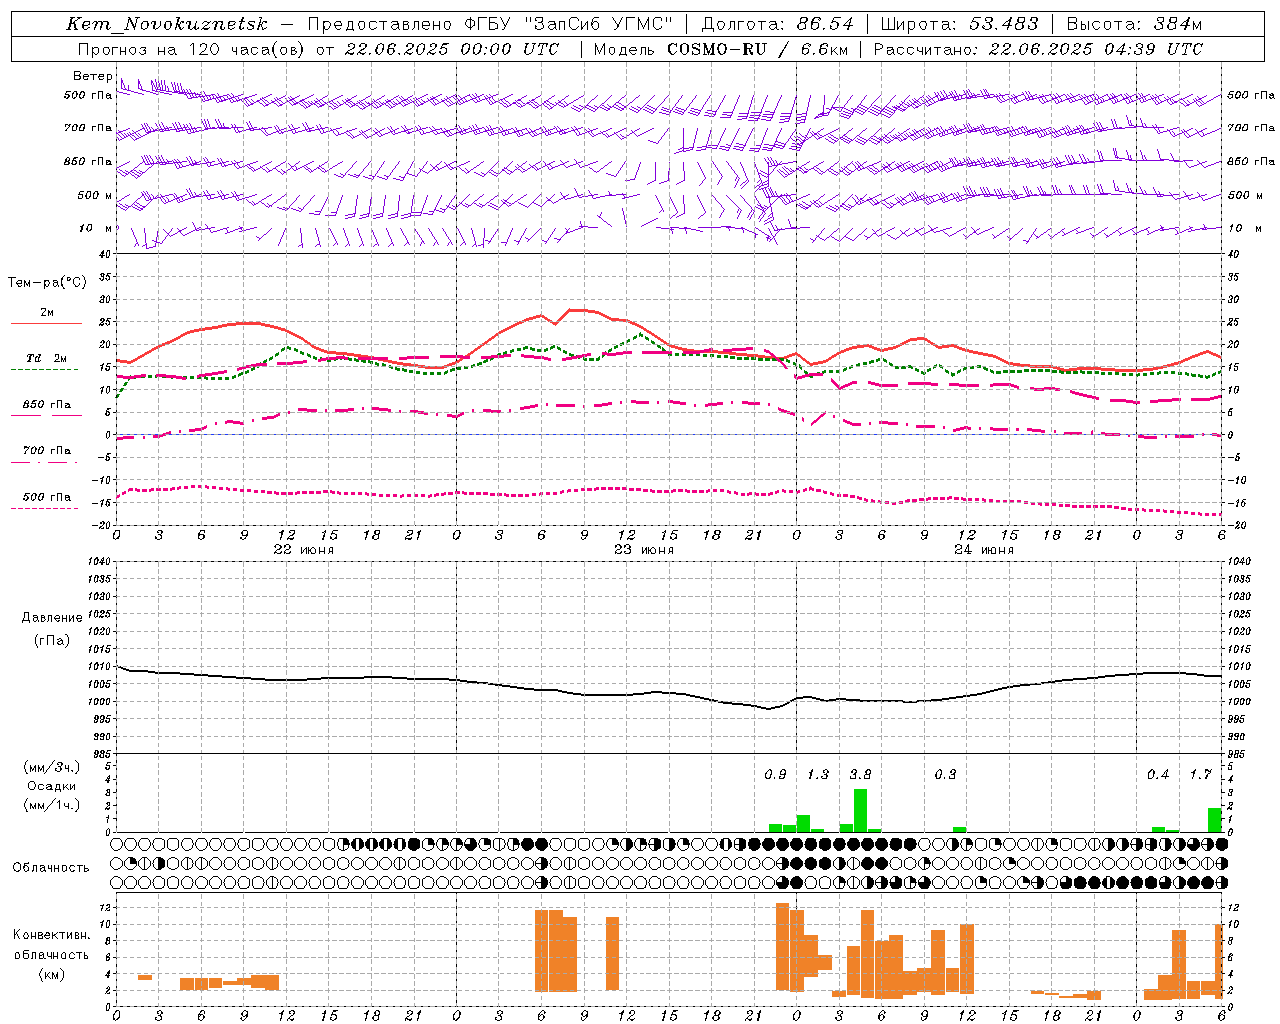This screenshot has height=1024, width=1280.
Task: Click the model label COSMO-RU / 6.6км
Action: point(758,49)
